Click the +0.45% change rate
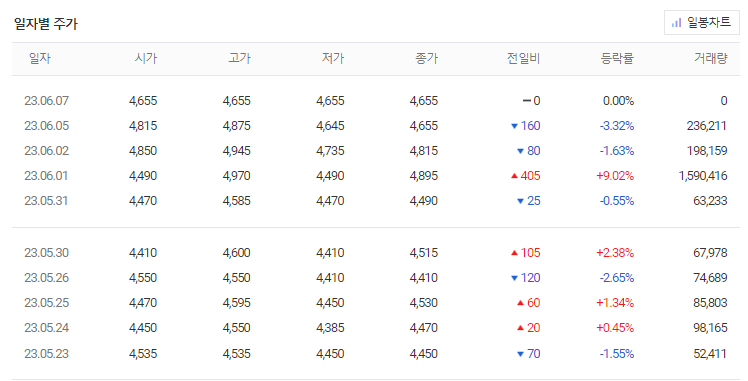 coord(615,328)
